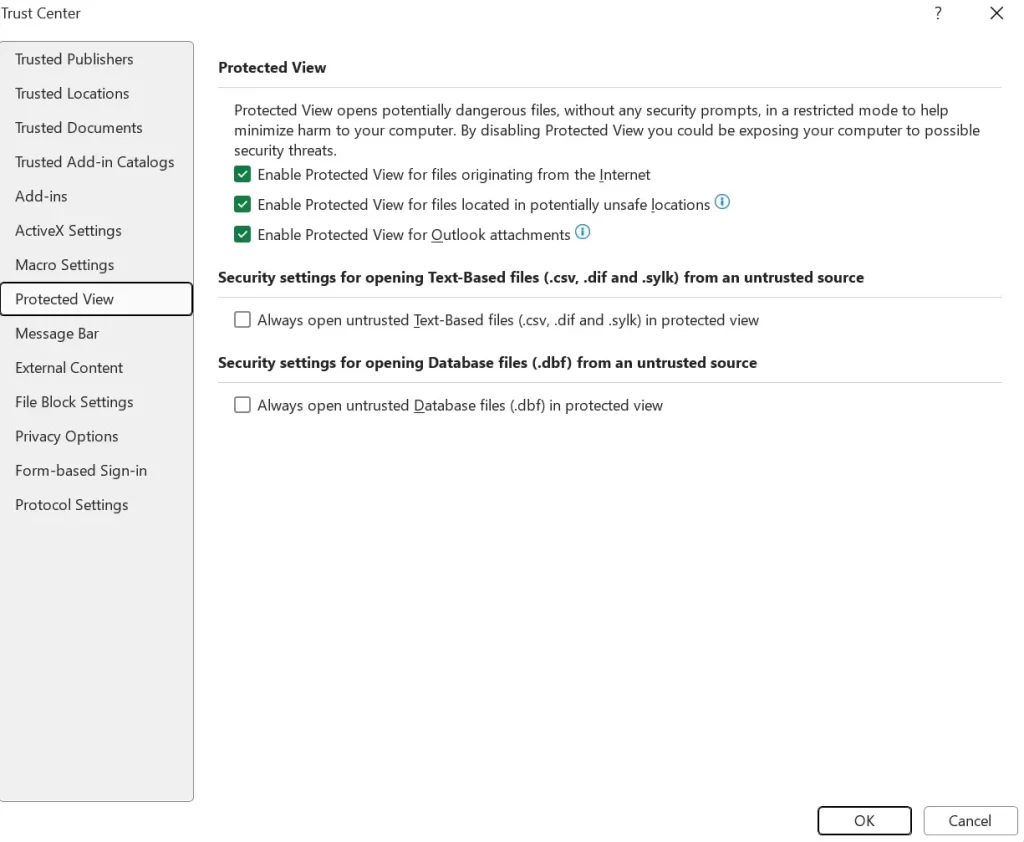Open the Add-ins section
Screen dimensions: 1024x842
[x=42, y=196]
